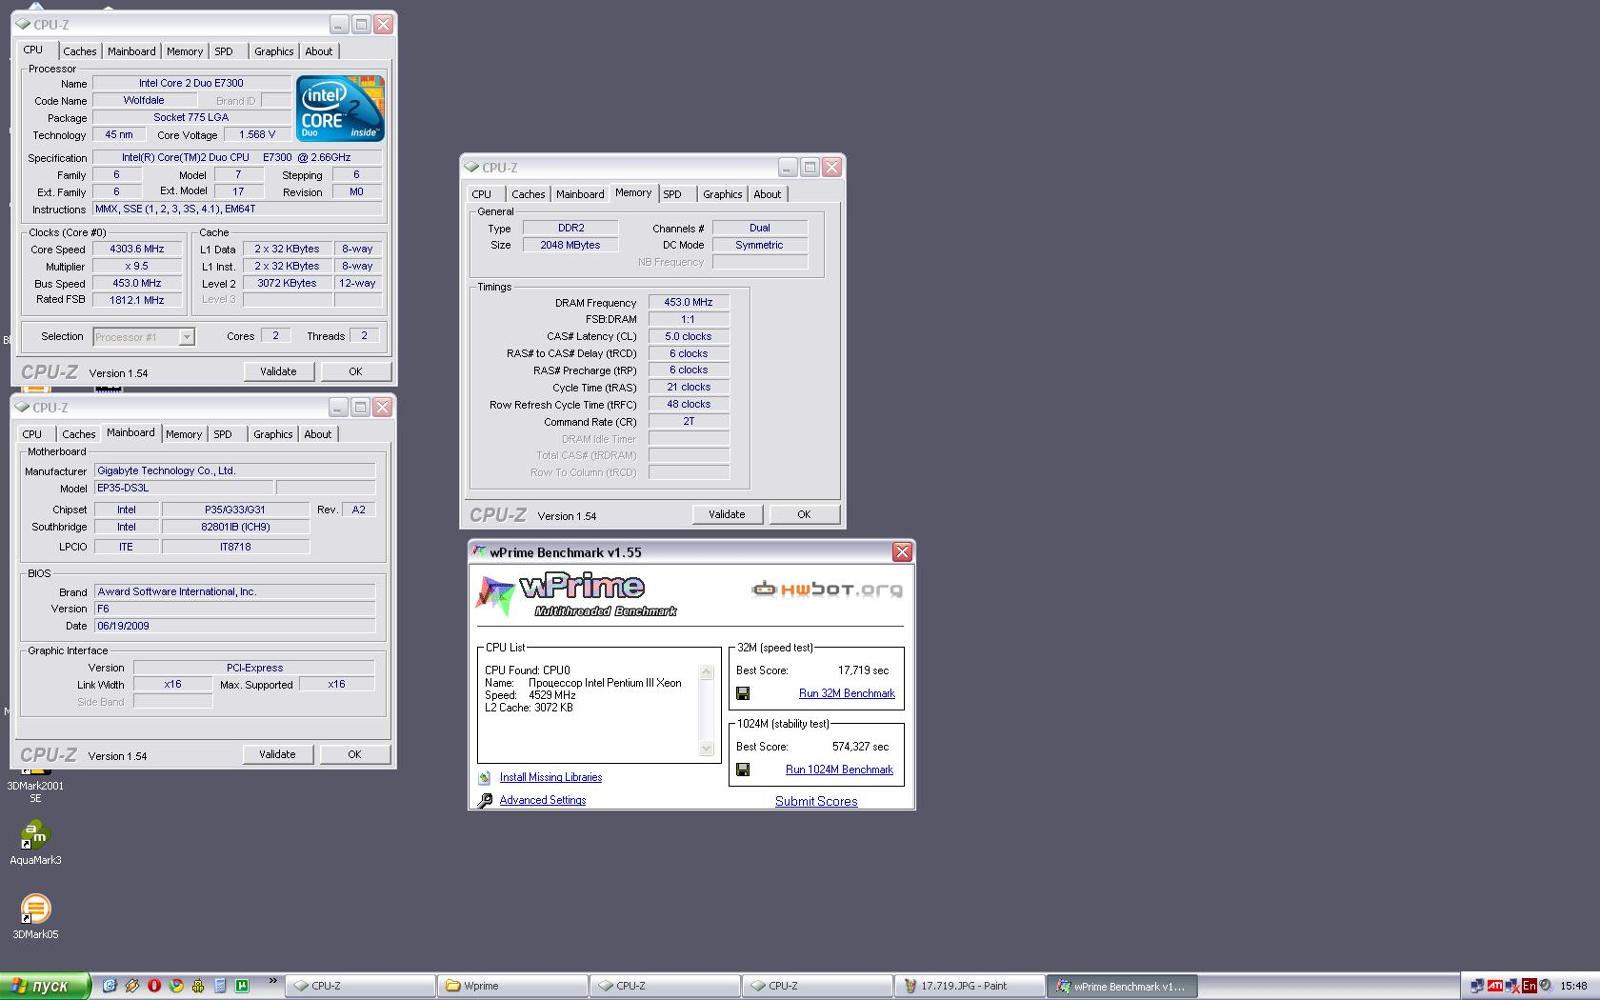Click the wPrime logo image
This screenshot has width=1600, height=1000.
click(576, 595)
